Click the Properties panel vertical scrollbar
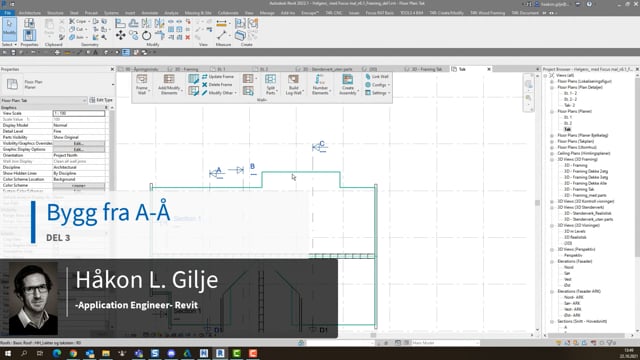This screenshot has height=360, width=640. [112, 151]
